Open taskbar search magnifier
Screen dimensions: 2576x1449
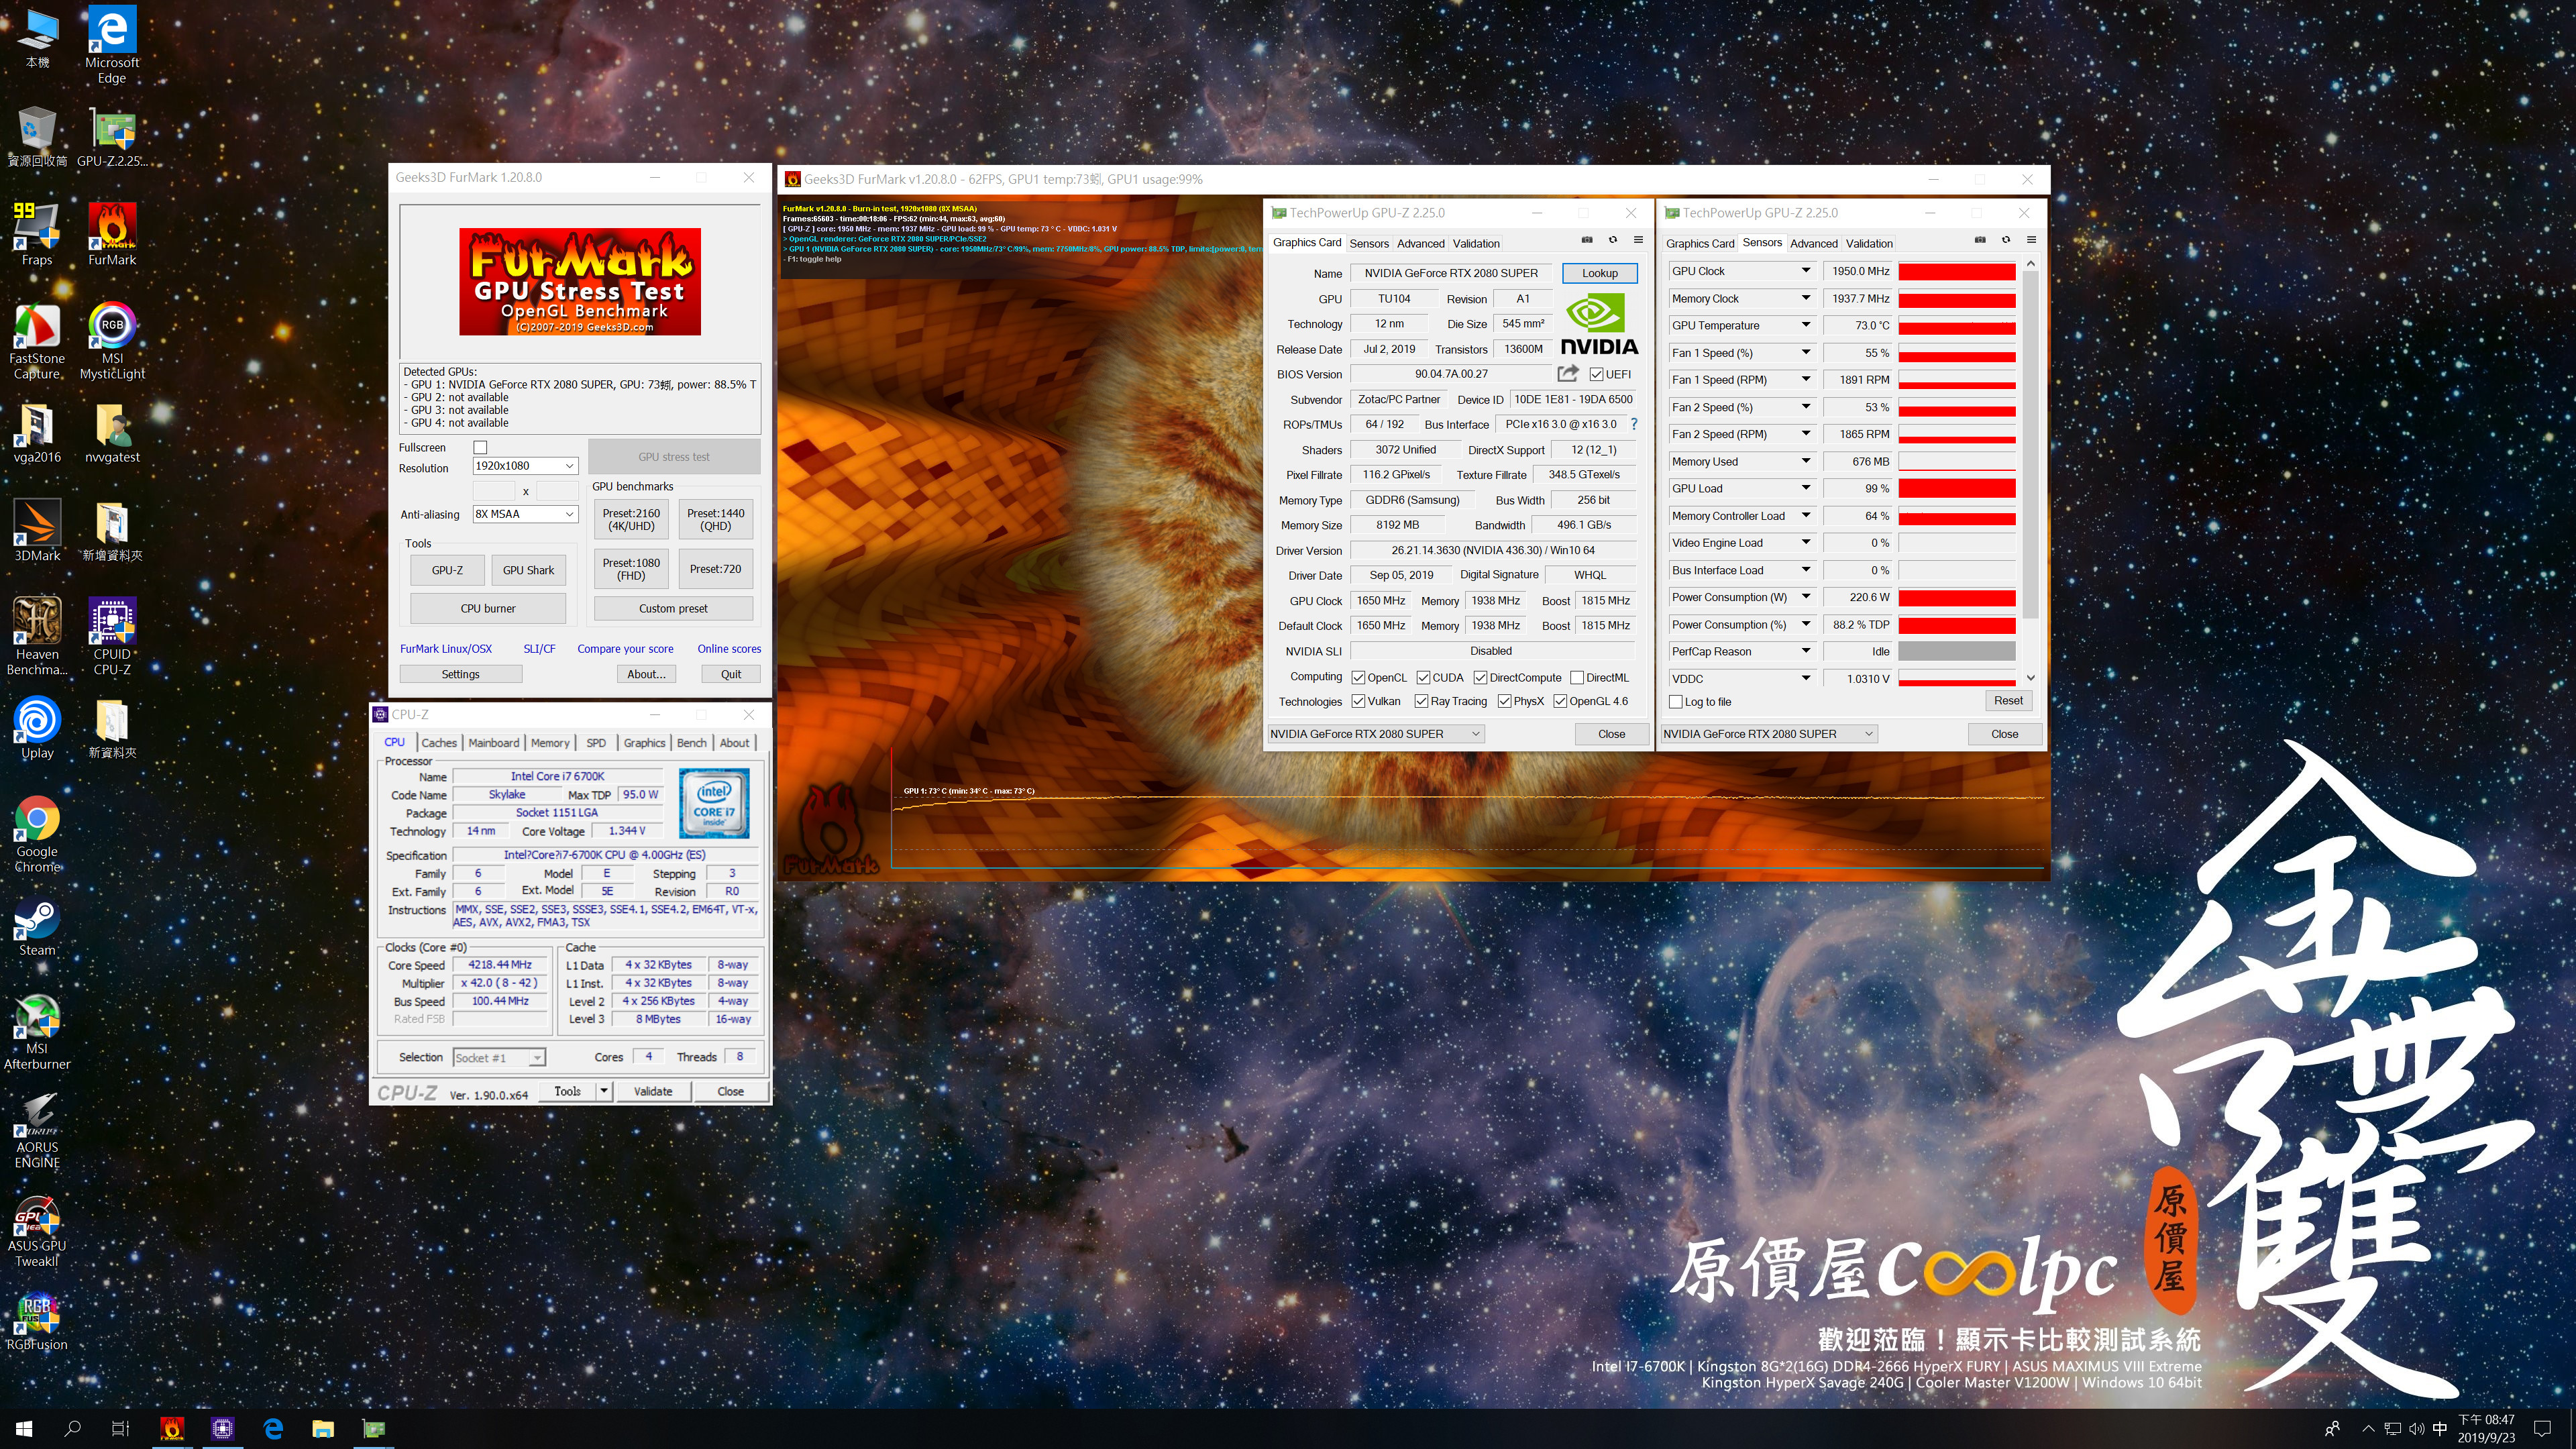[72, 1428]
